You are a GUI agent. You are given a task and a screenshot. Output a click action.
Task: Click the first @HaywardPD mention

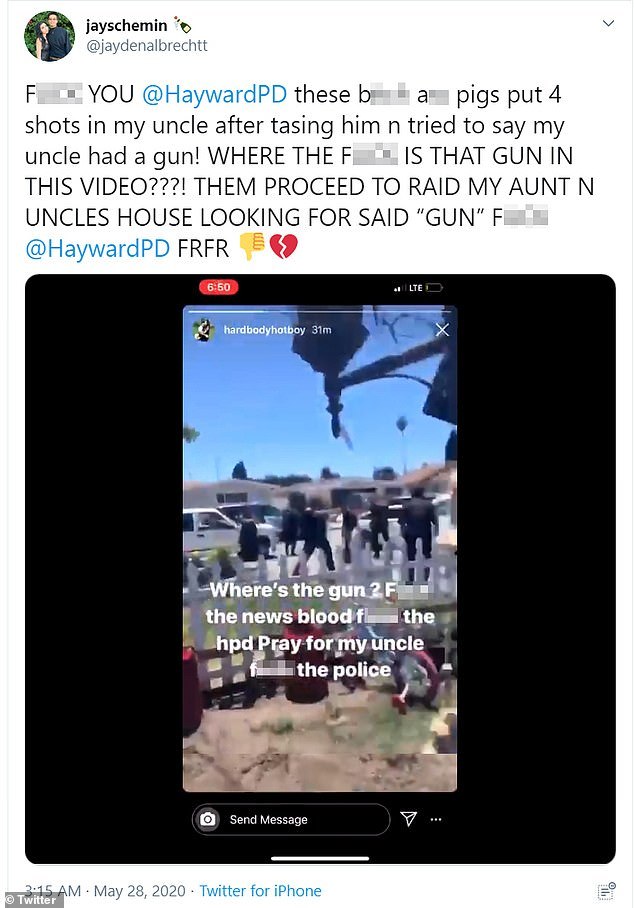click(x=214, y=94)
